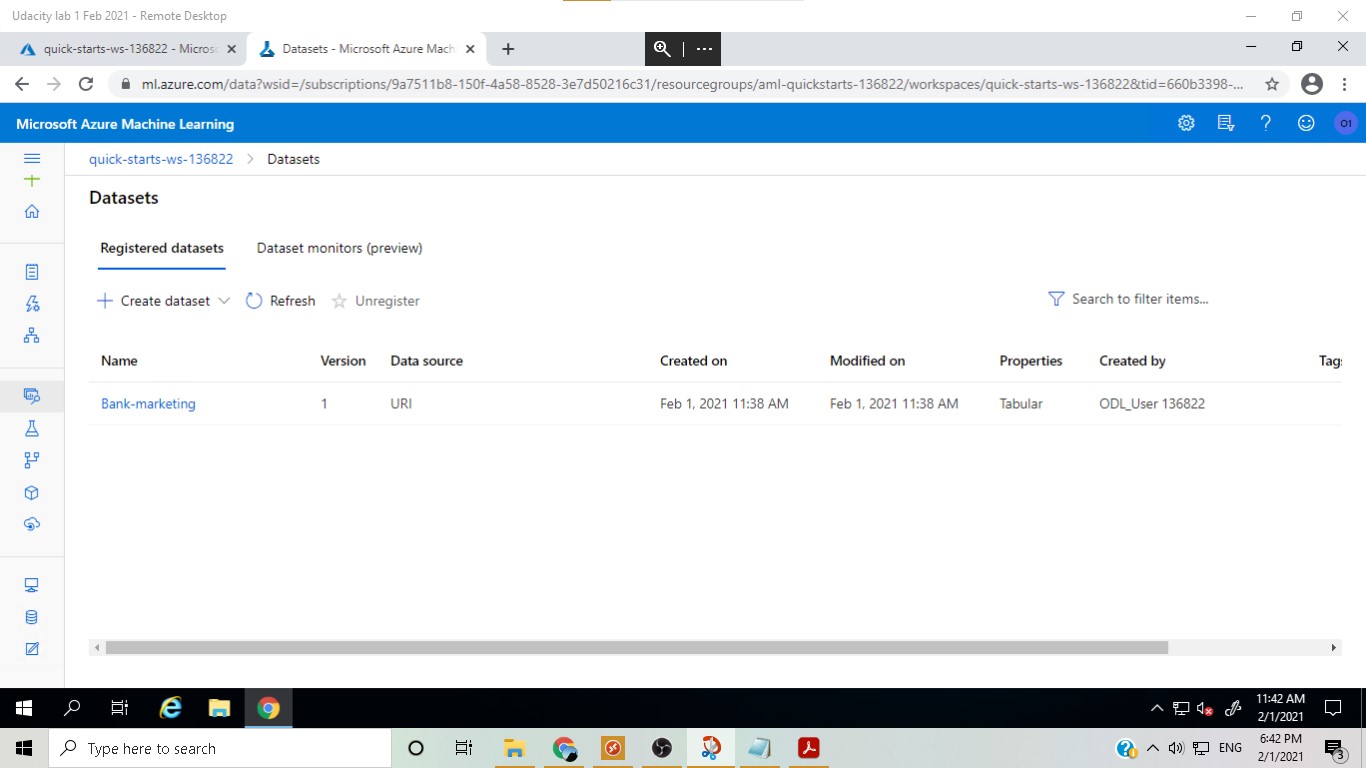Open the Chrome profile icon

pyautogui.click(x=1312, y=84)
